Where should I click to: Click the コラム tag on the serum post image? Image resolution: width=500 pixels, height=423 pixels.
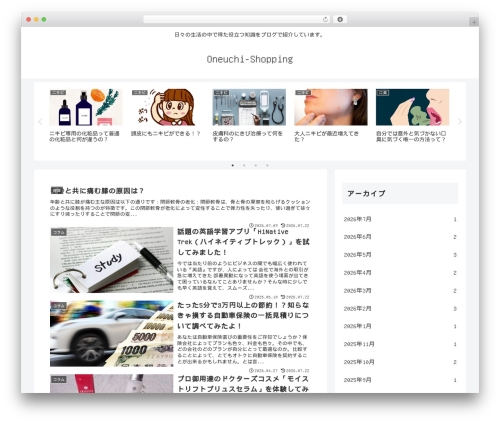(58, 379)
